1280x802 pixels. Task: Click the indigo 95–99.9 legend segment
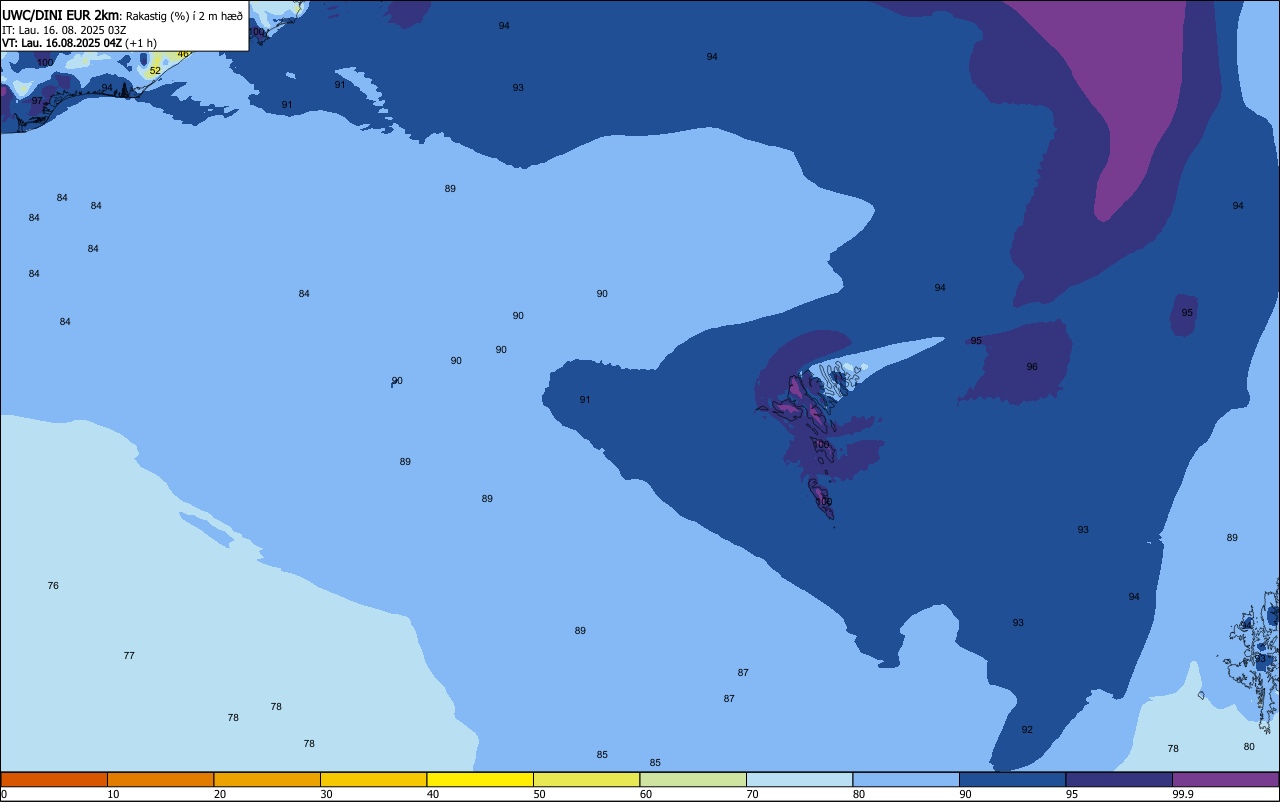(1119, 779)
